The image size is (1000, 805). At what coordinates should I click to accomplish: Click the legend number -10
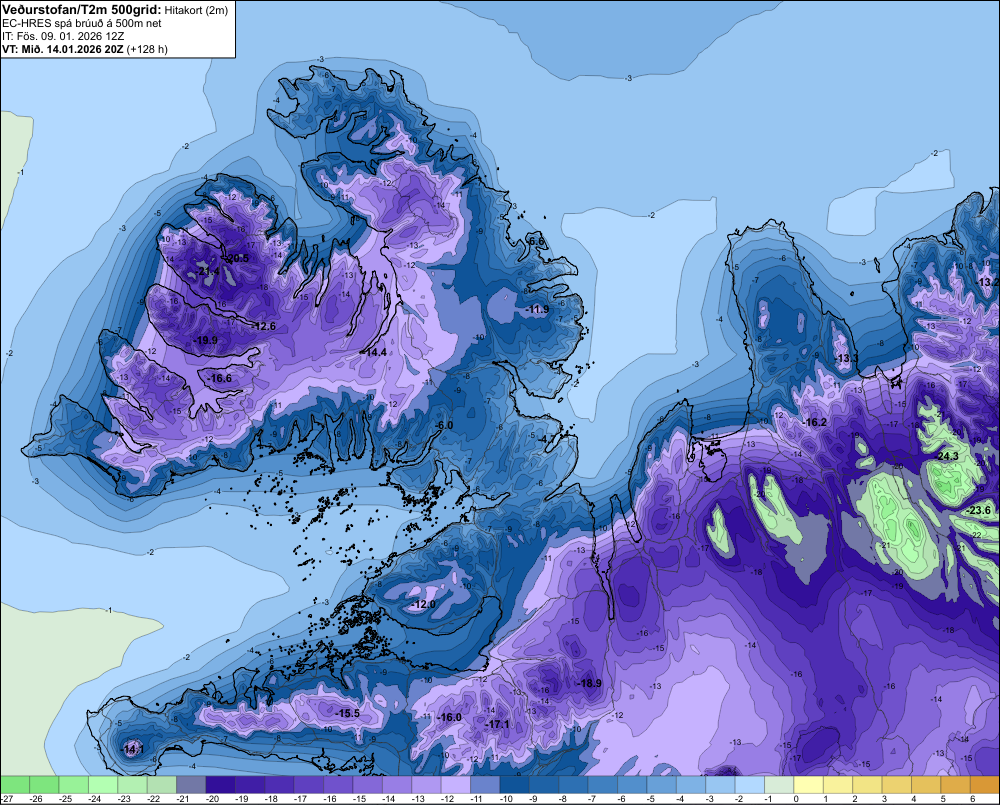[506, 799]
